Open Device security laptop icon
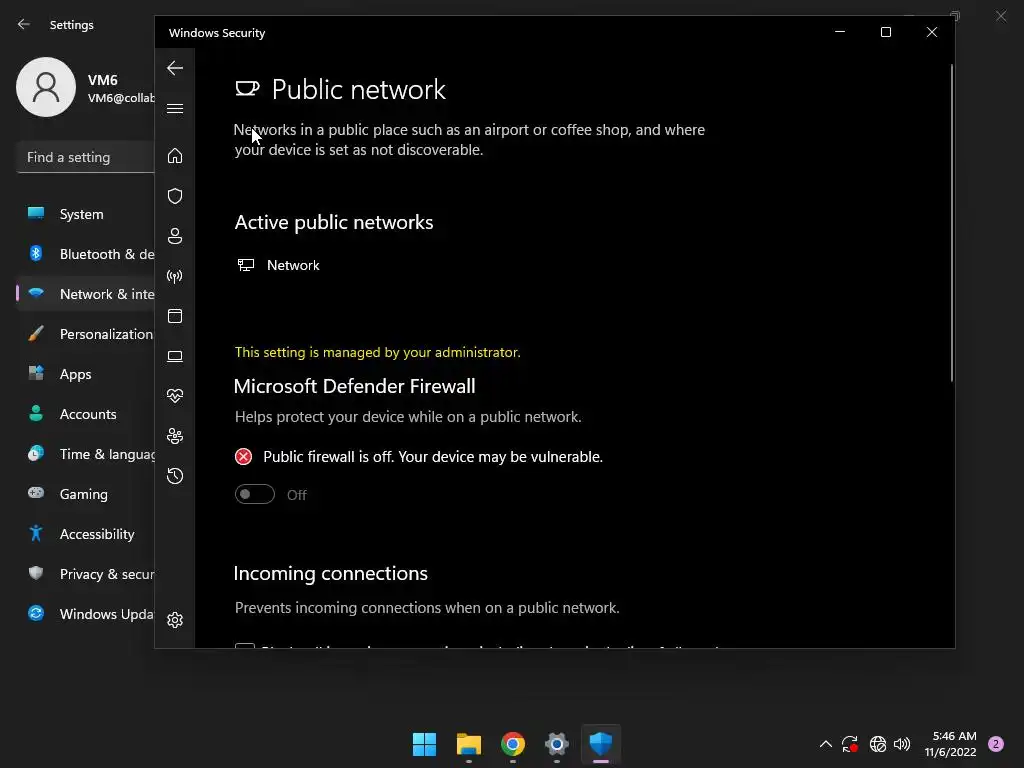 [174, 356]
